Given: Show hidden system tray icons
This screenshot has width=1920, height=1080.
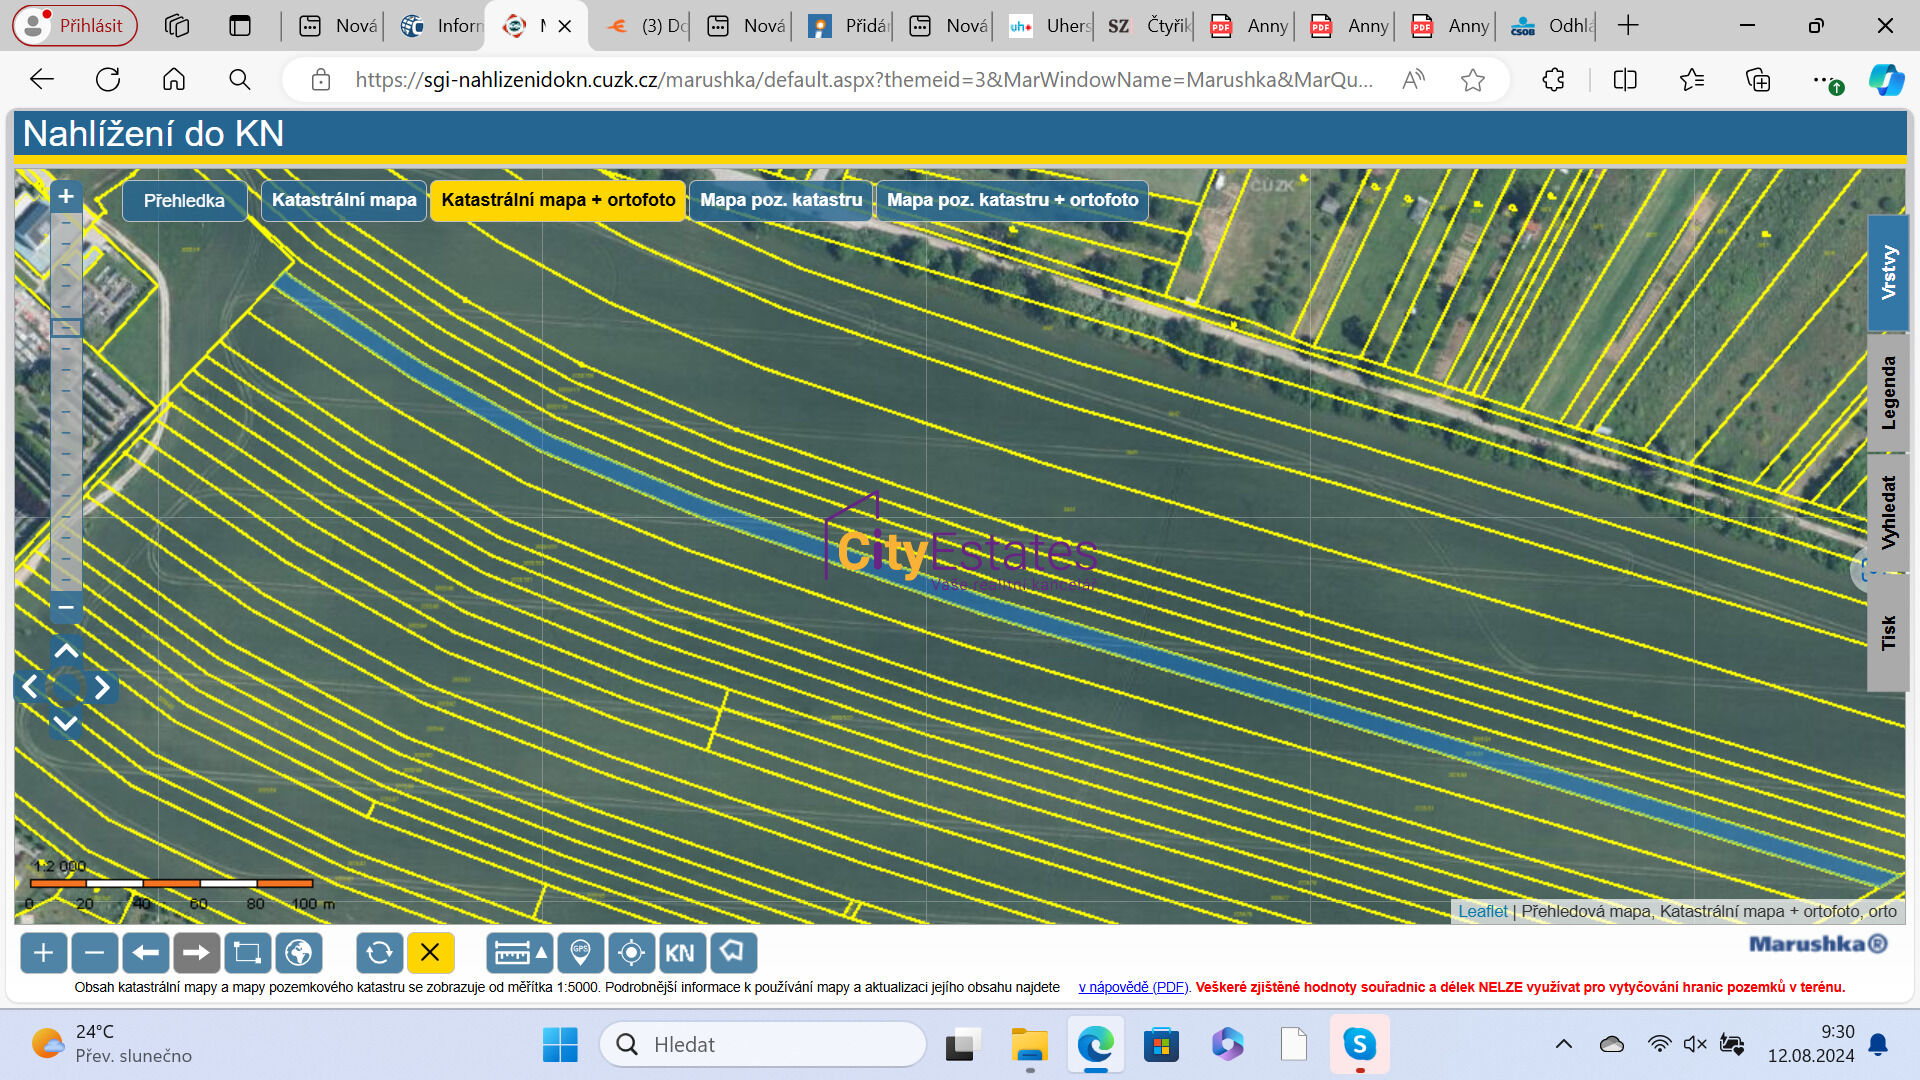Looking at the screenshot, I should point(1564,1044).
